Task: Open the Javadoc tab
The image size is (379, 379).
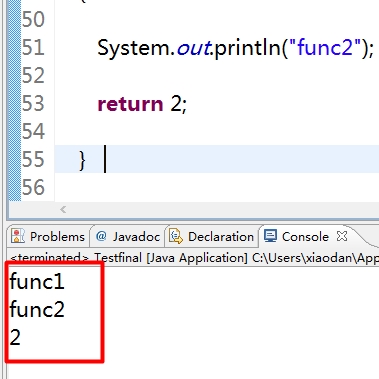Action: [127, 237]
